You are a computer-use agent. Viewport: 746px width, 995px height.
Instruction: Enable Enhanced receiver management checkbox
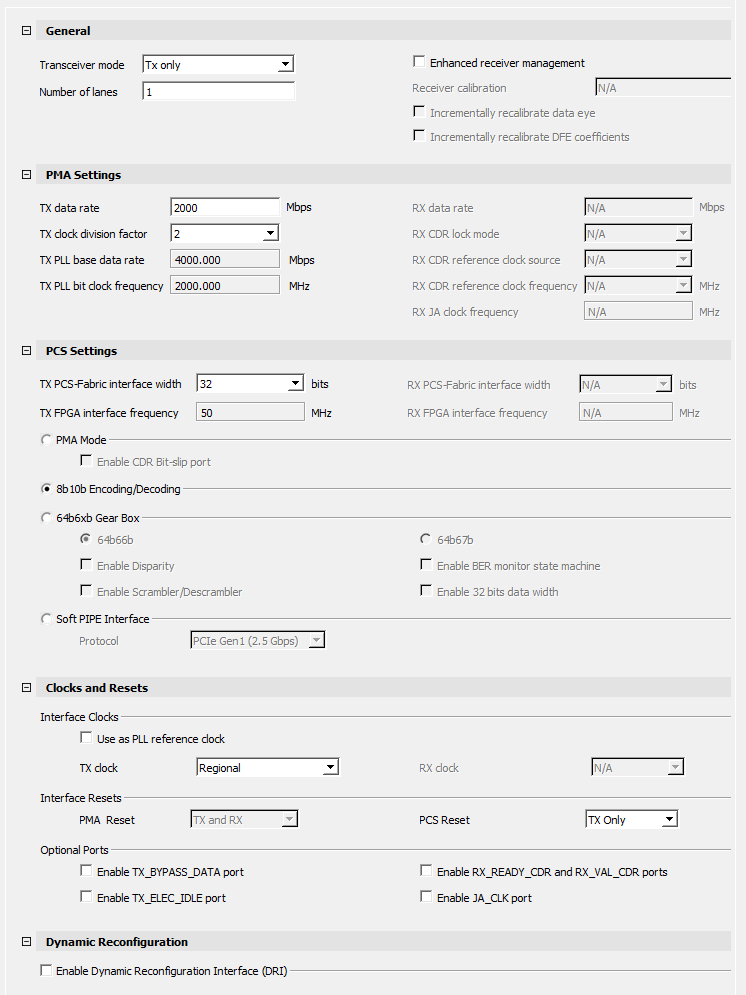click(419, 62)
